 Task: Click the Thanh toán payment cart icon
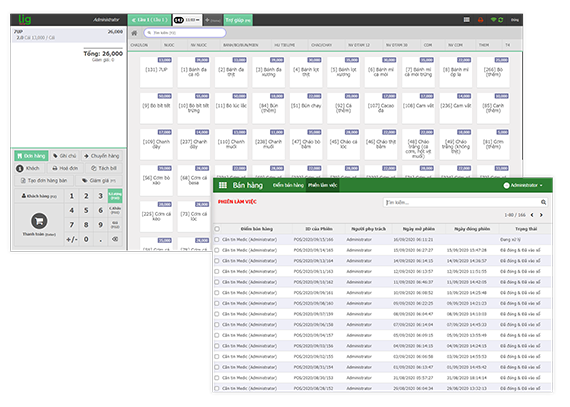coord(39,221)
